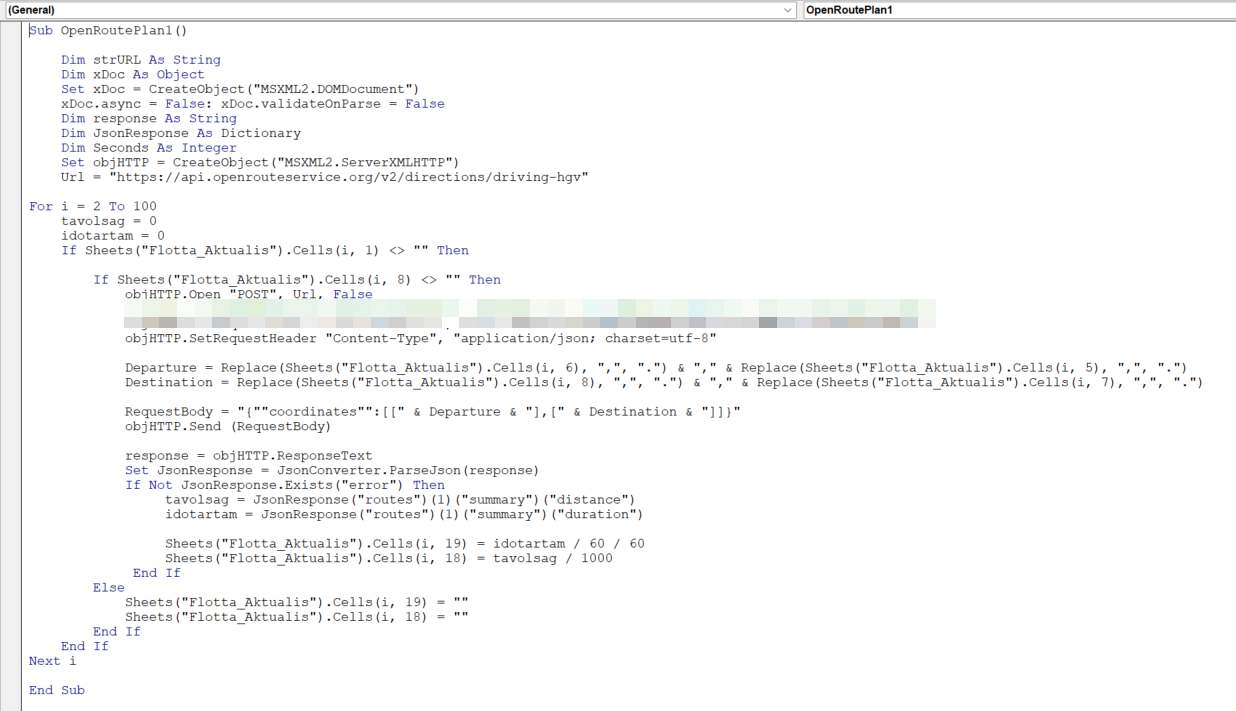Click the line creating MSXML2.DOMDocument
1236x711 pixels.
click(x=240, y=89)
